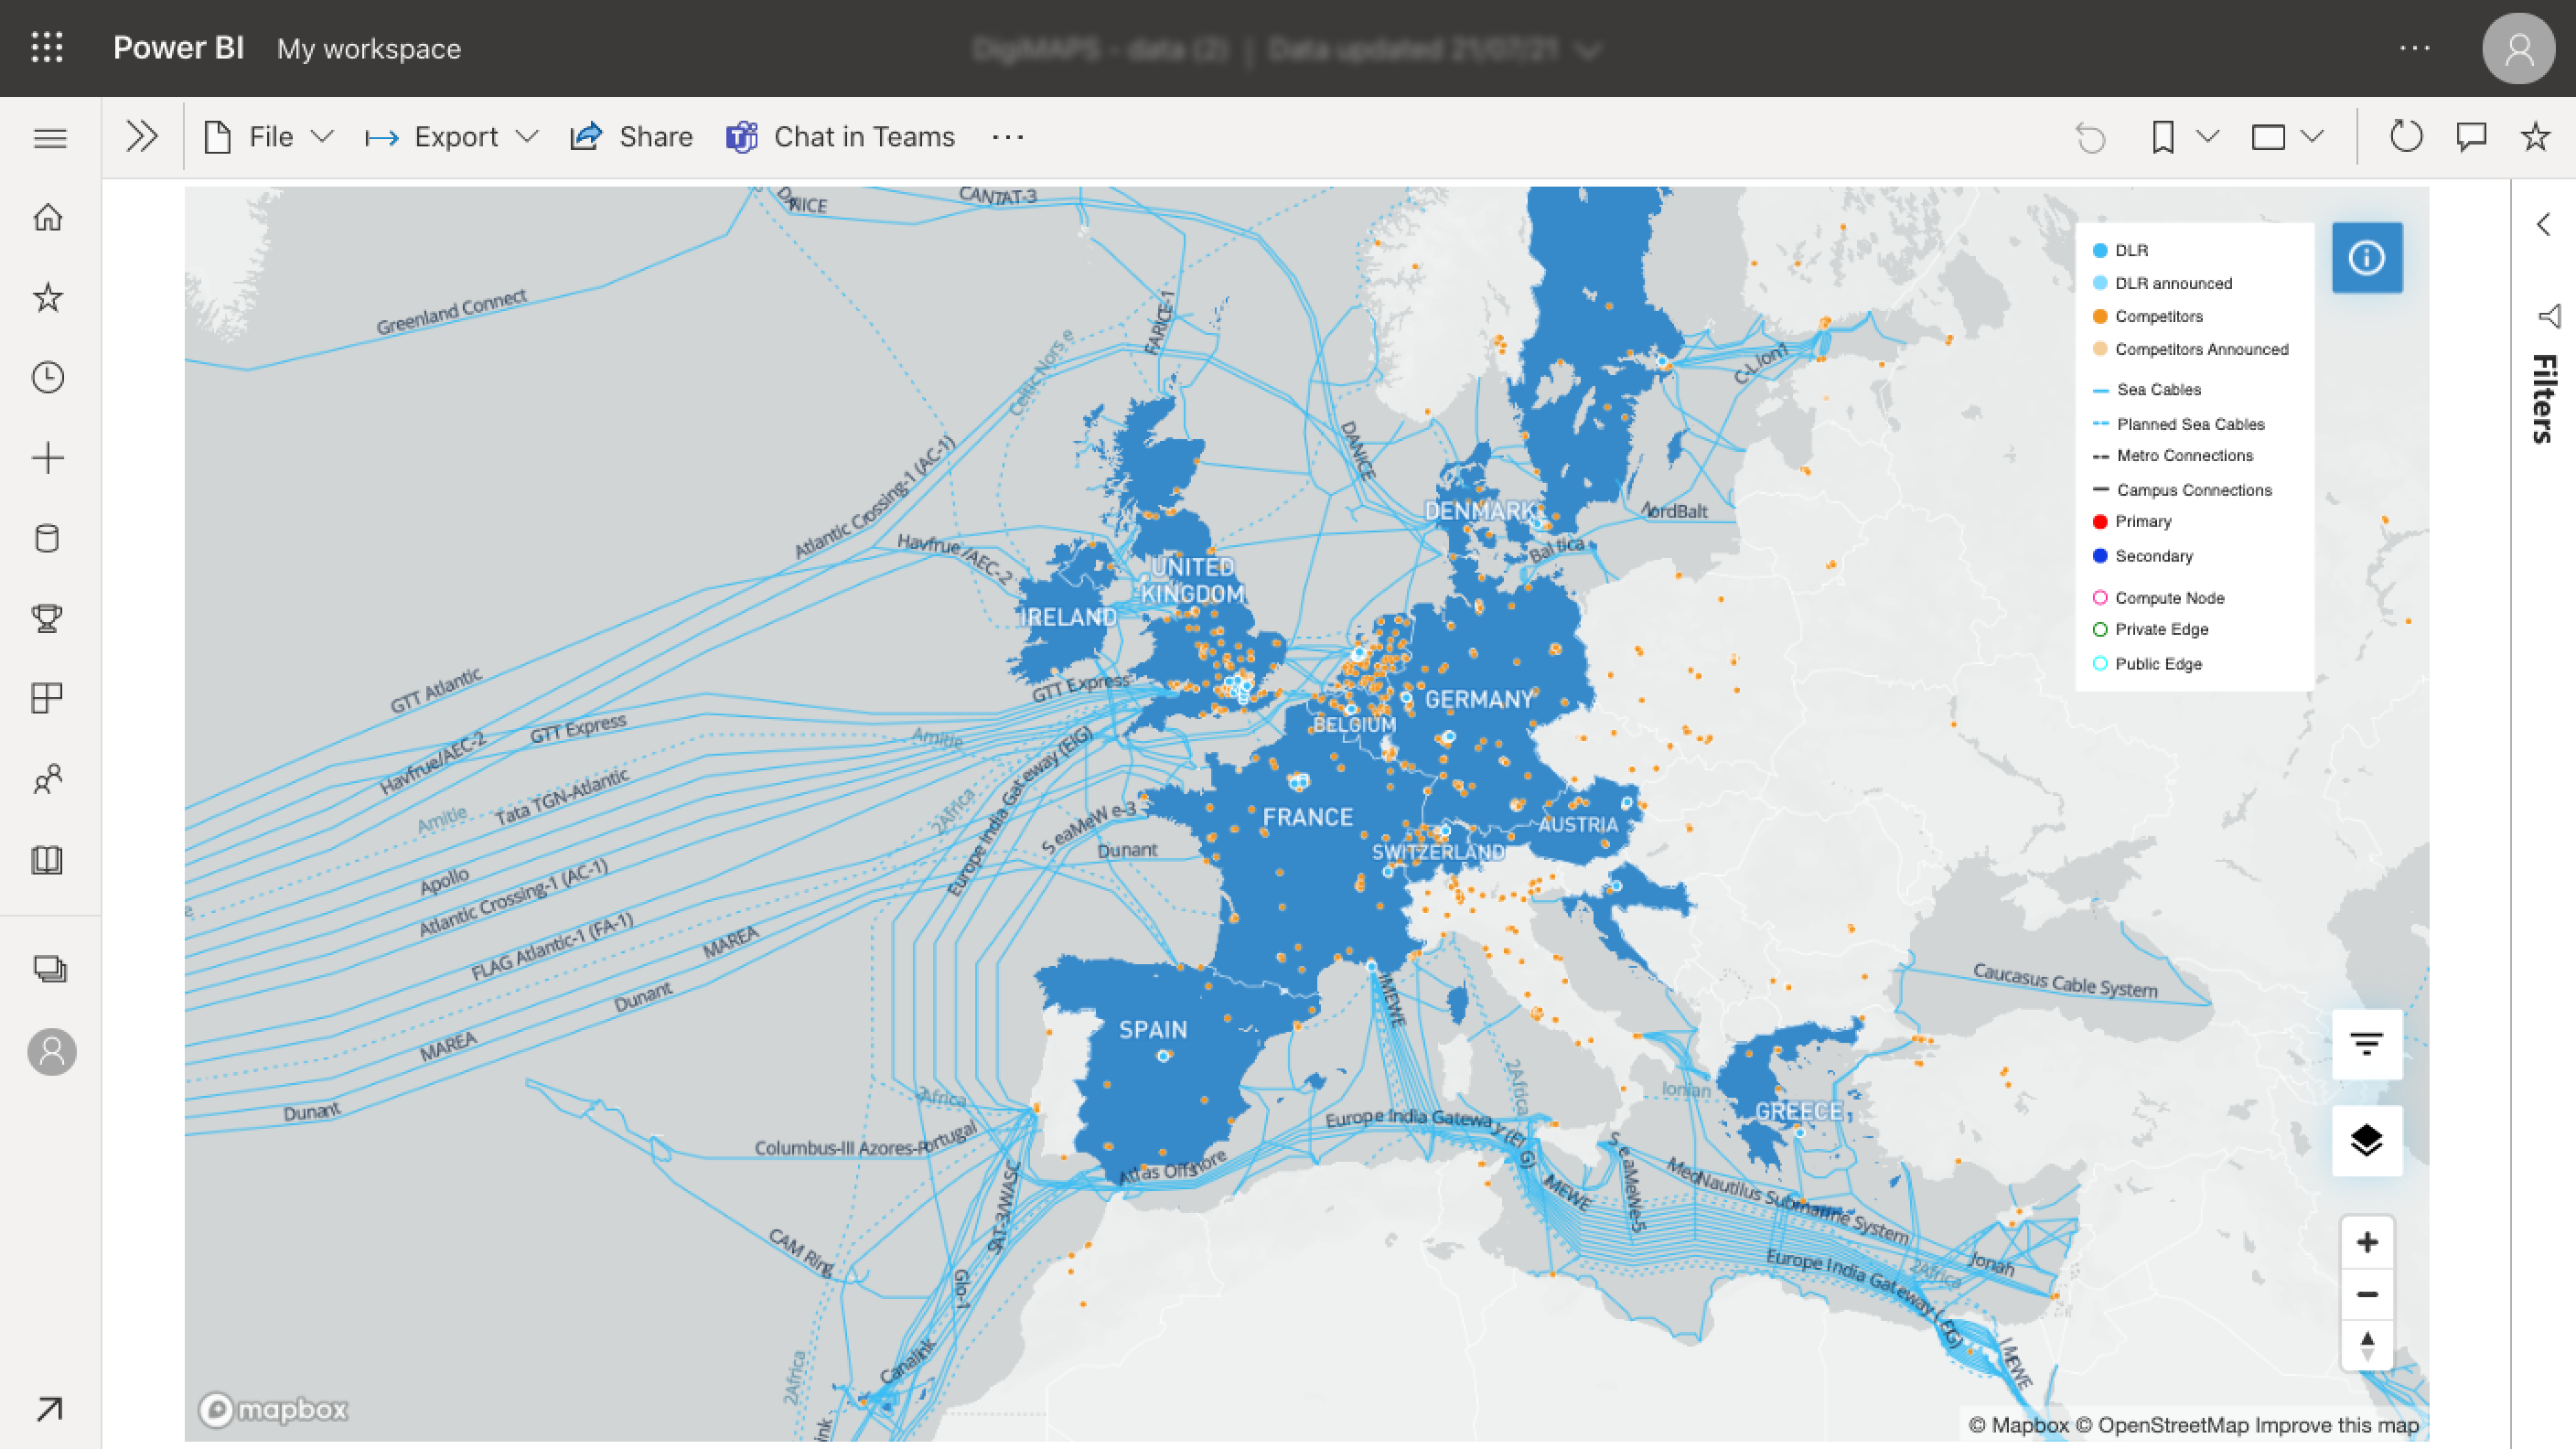2576x1449 pixels.
Task: Click the view mode rectangle icon
Action: click(x=2268, y=137)
